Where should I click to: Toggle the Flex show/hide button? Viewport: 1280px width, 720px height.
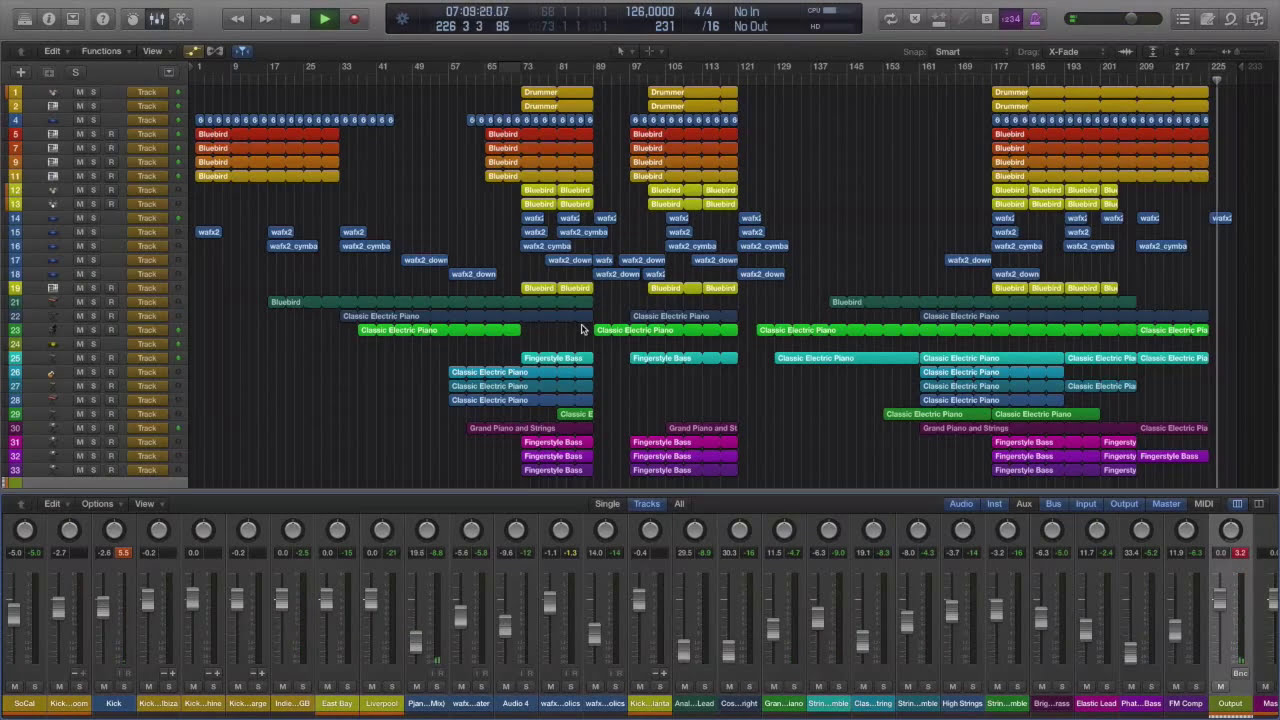tap(215, 51)
